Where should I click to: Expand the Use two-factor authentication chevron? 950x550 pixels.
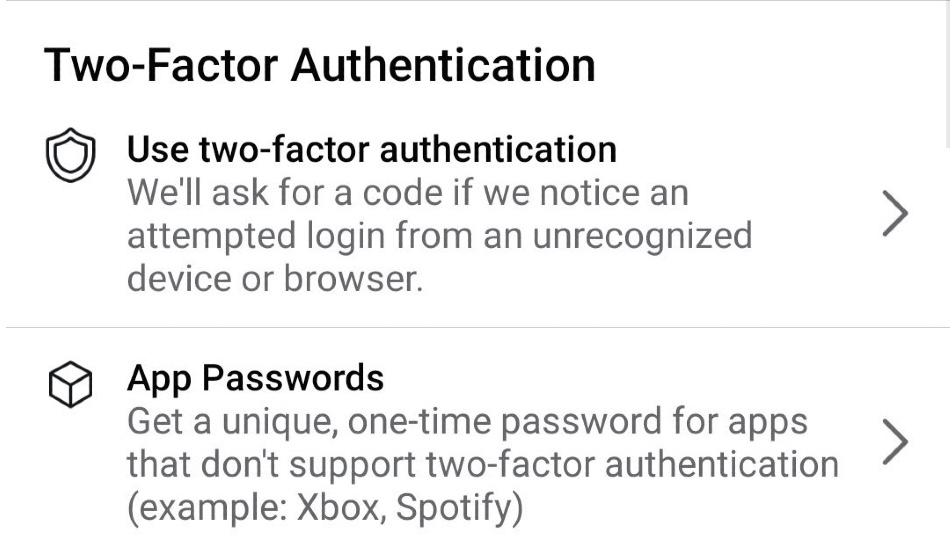coord(895,213)
